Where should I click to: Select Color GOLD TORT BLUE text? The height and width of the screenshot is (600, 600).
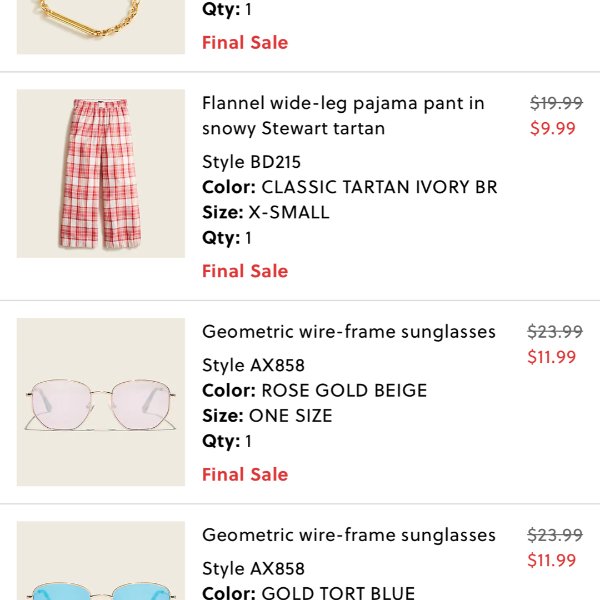click(308, 592)
